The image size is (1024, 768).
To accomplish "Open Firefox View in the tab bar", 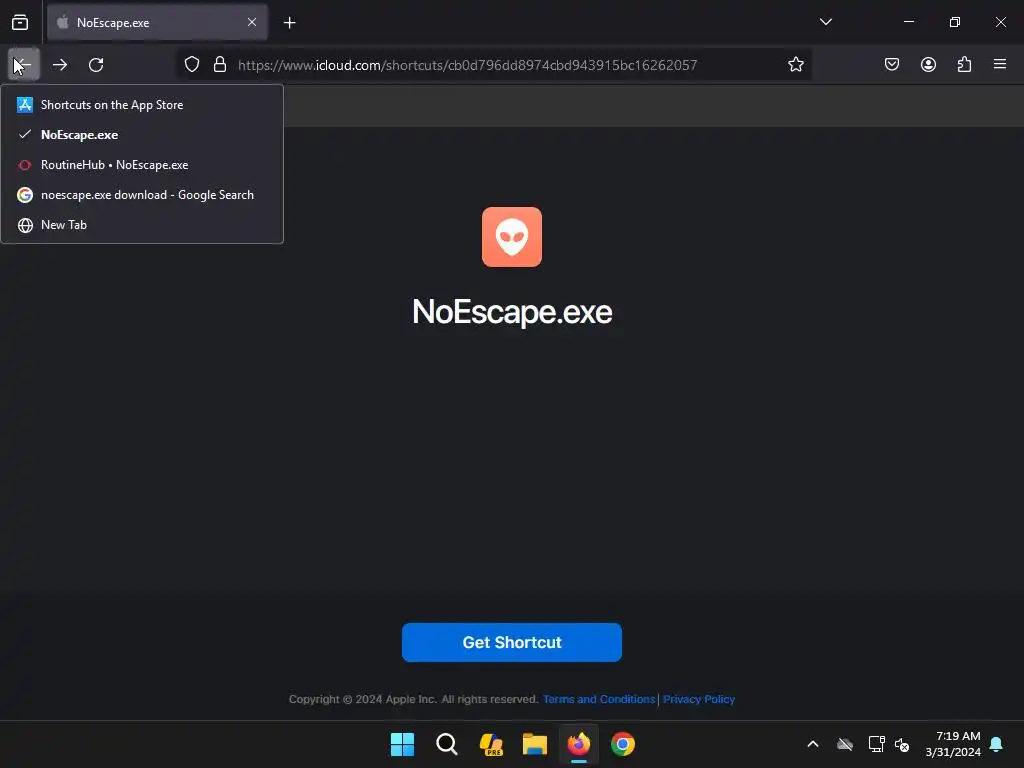I will click(20, 23).
